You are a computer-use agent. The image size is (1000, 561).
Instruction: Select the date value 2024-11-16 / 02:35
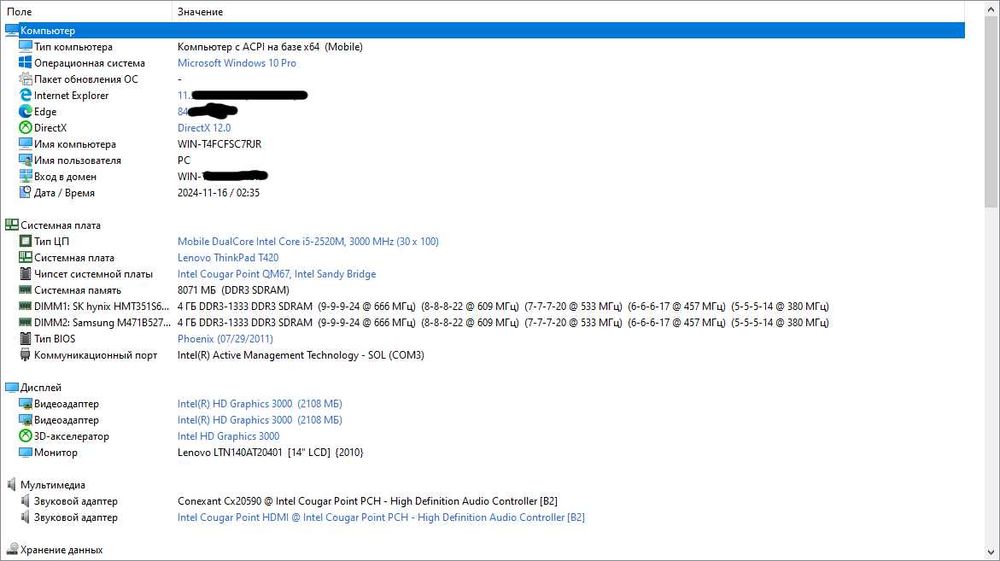tap(218, 193)
